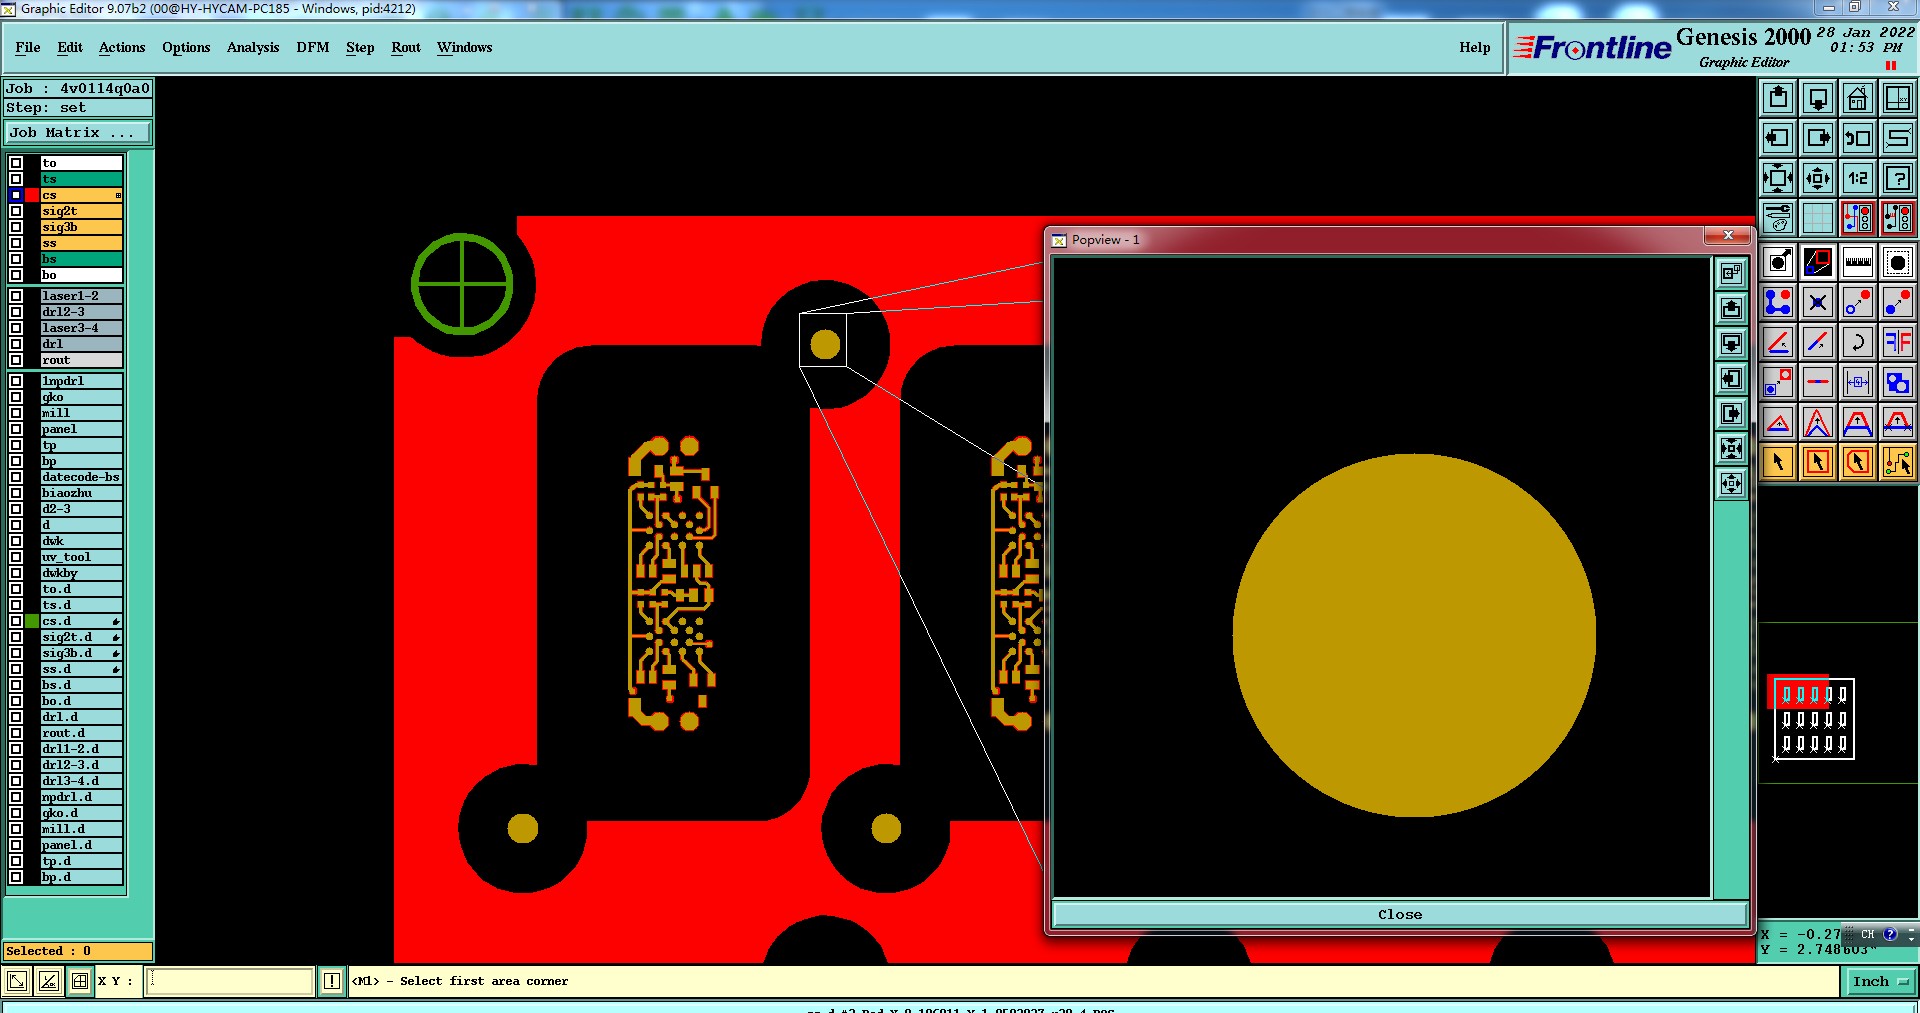The image size is (1920, 1013).
Task: Select the rectangle area select tool
Action: (x=1818, y=462)
